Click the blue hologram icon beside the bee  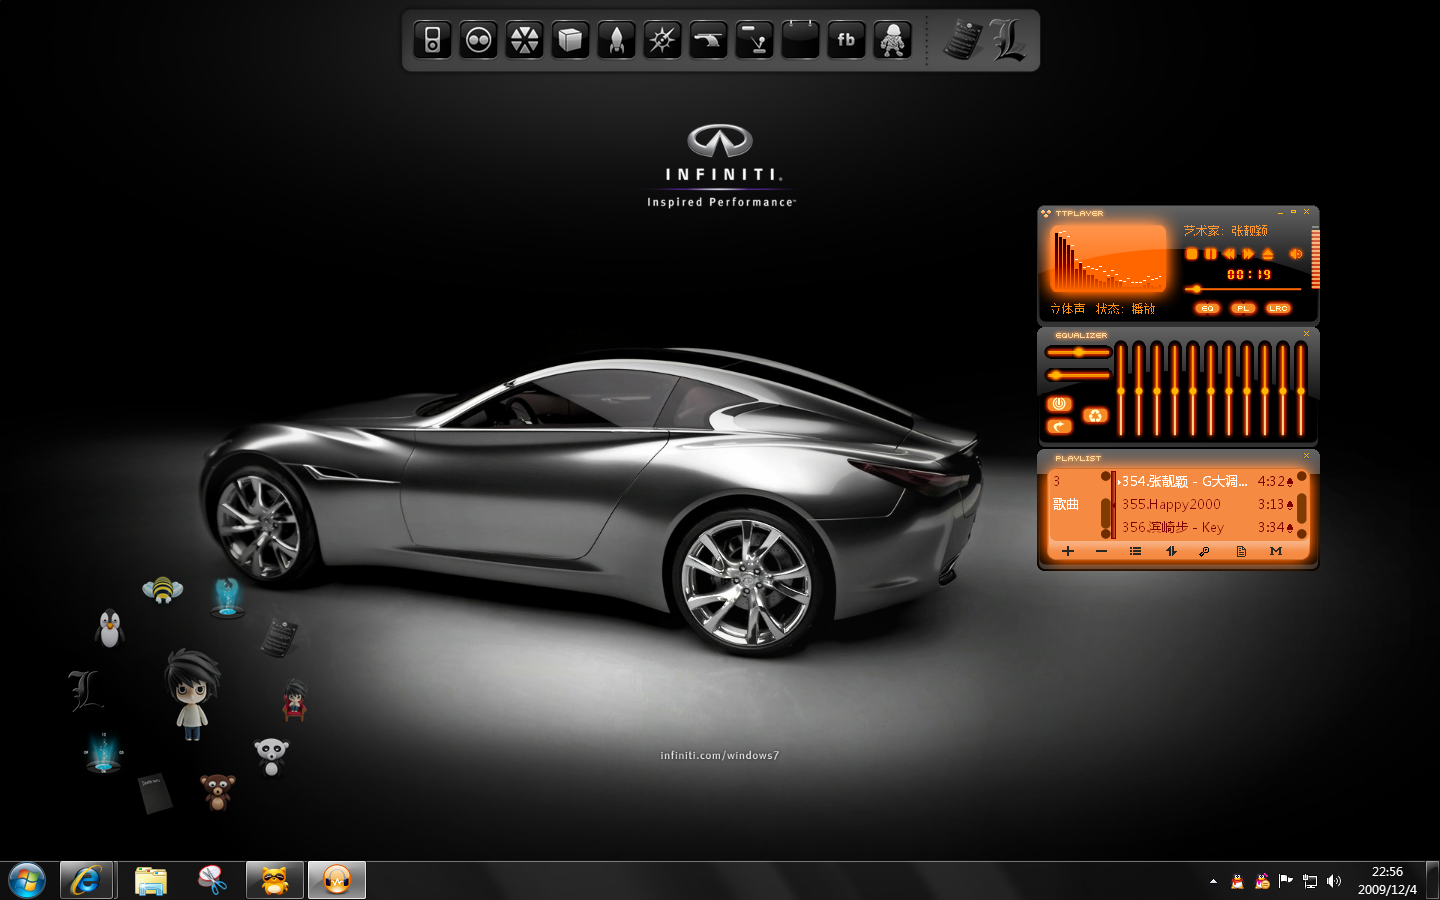pos(227,597)
